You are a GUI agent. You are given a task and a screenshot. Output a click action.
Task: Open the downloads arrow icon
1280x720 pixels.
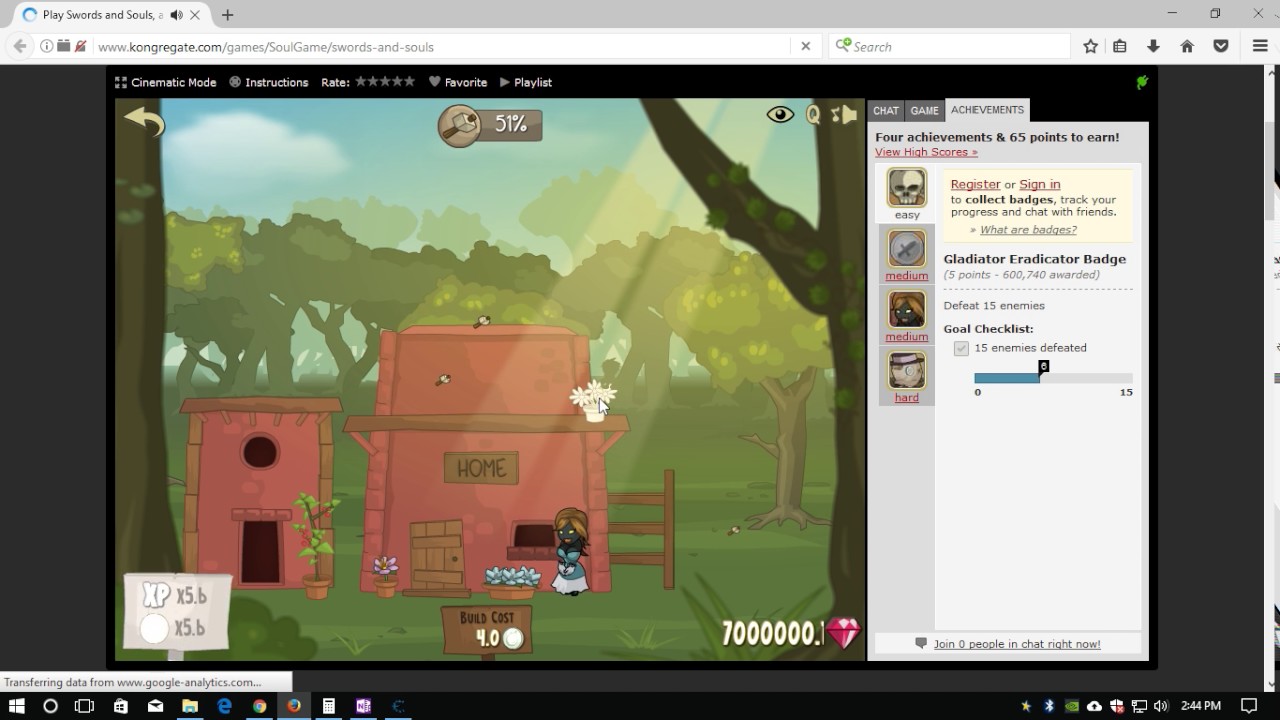[1153, 46]
